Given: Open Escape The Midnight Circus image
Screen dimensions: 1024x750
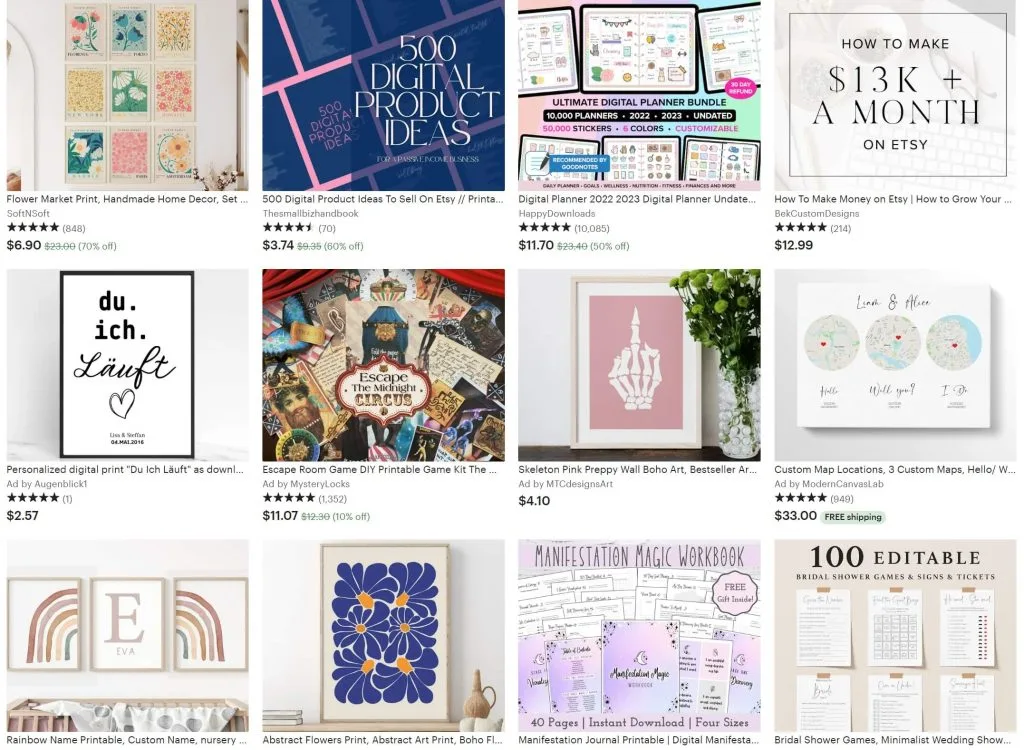Looking at the screenshot, I should click(383, 365).
